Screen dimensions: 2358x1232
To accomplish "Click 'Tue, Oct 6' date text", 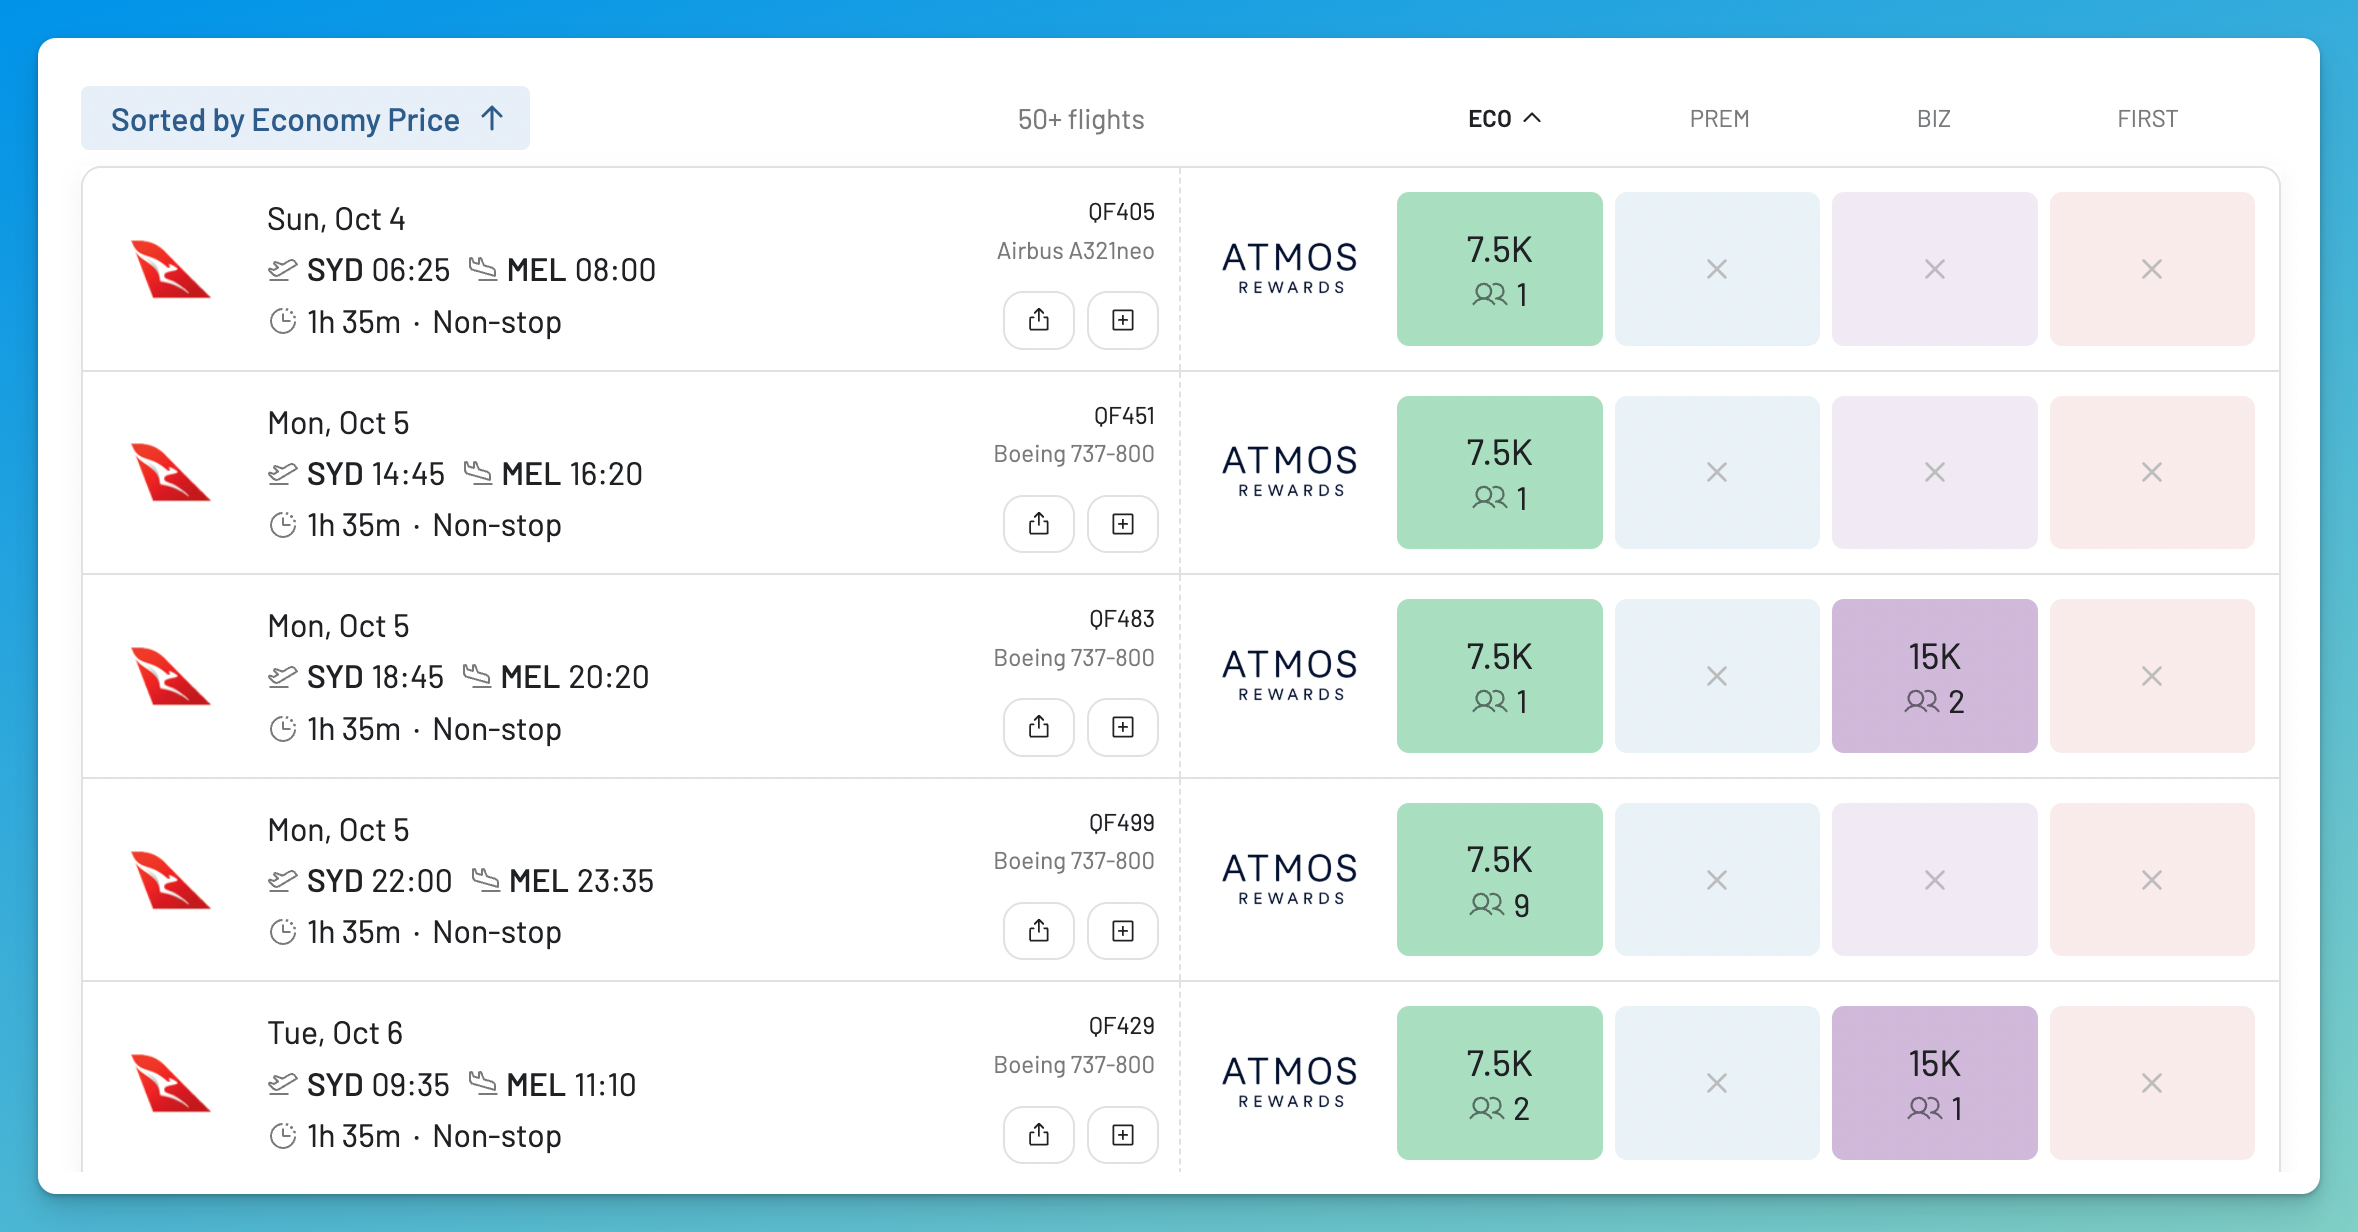I will pyautogui.click(x=335, y=1033).
